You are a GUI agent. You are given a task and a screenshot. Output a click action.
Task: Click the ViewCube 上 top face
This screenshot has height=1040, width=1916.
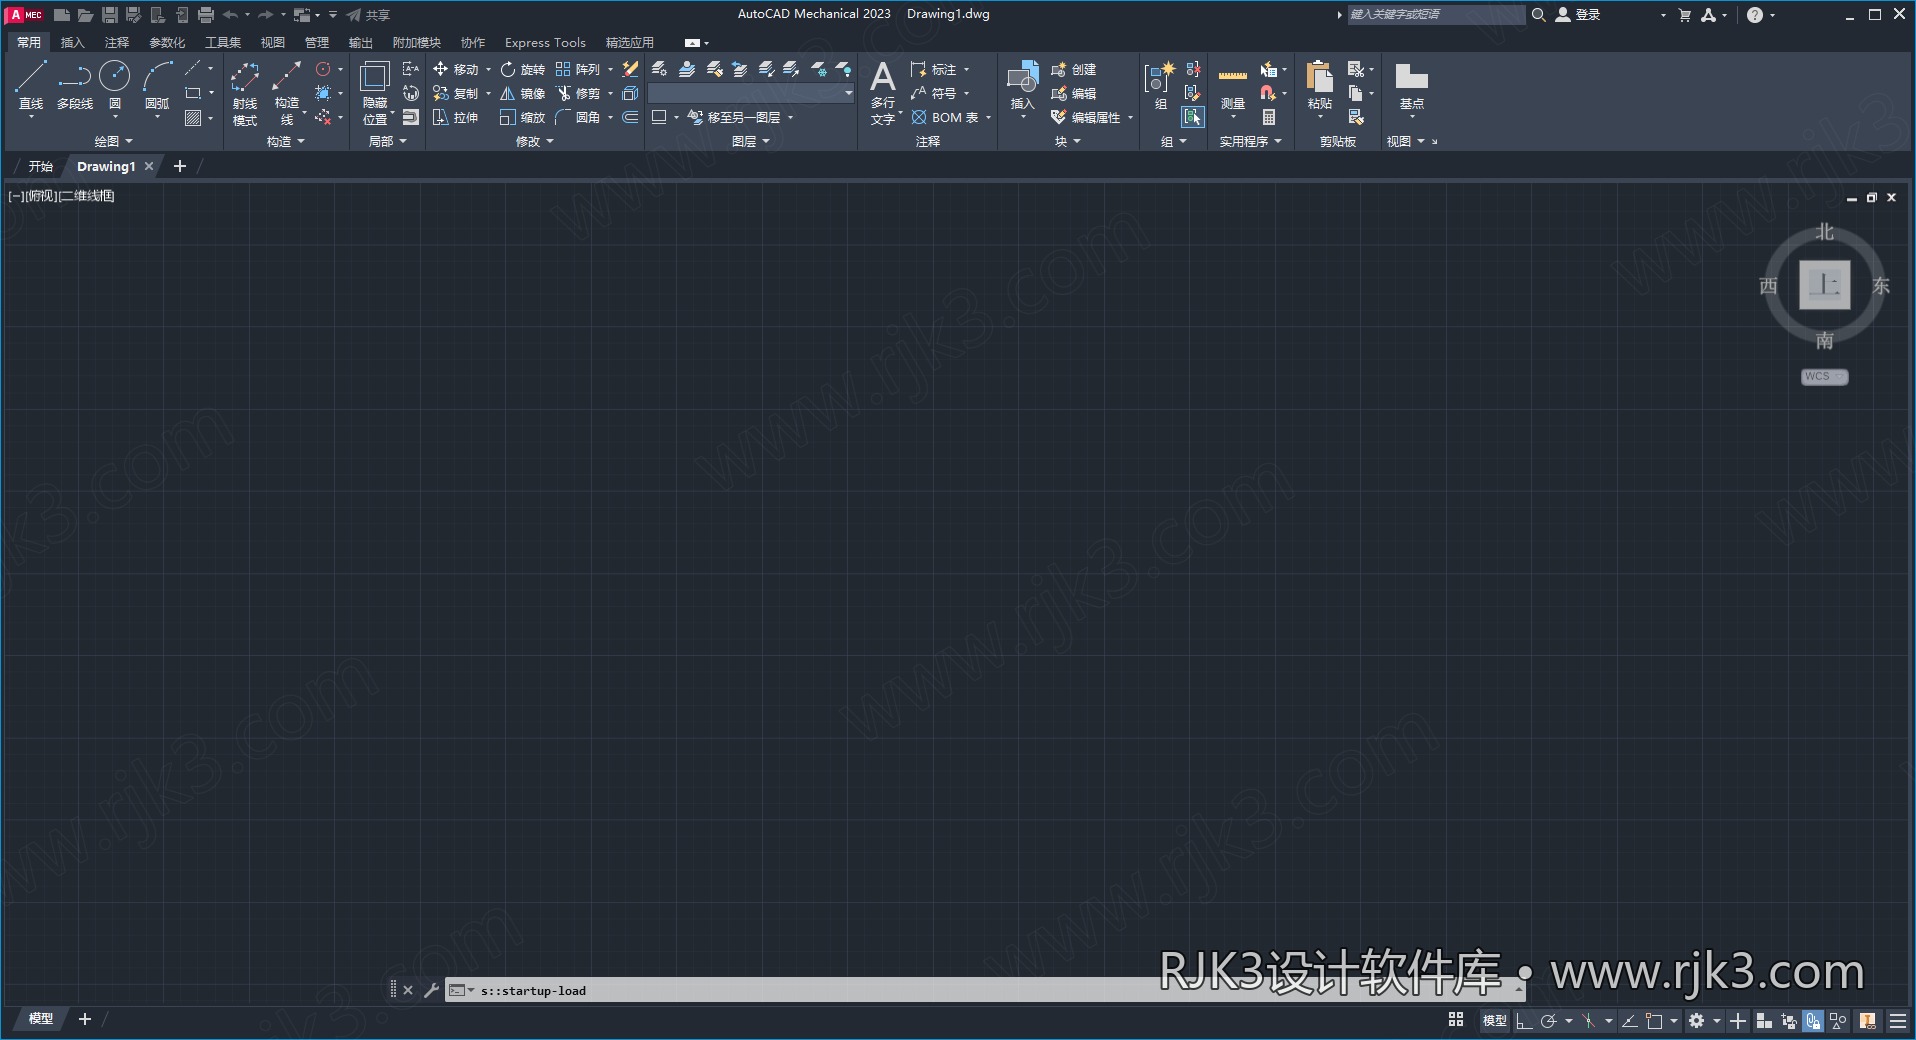1825,285
